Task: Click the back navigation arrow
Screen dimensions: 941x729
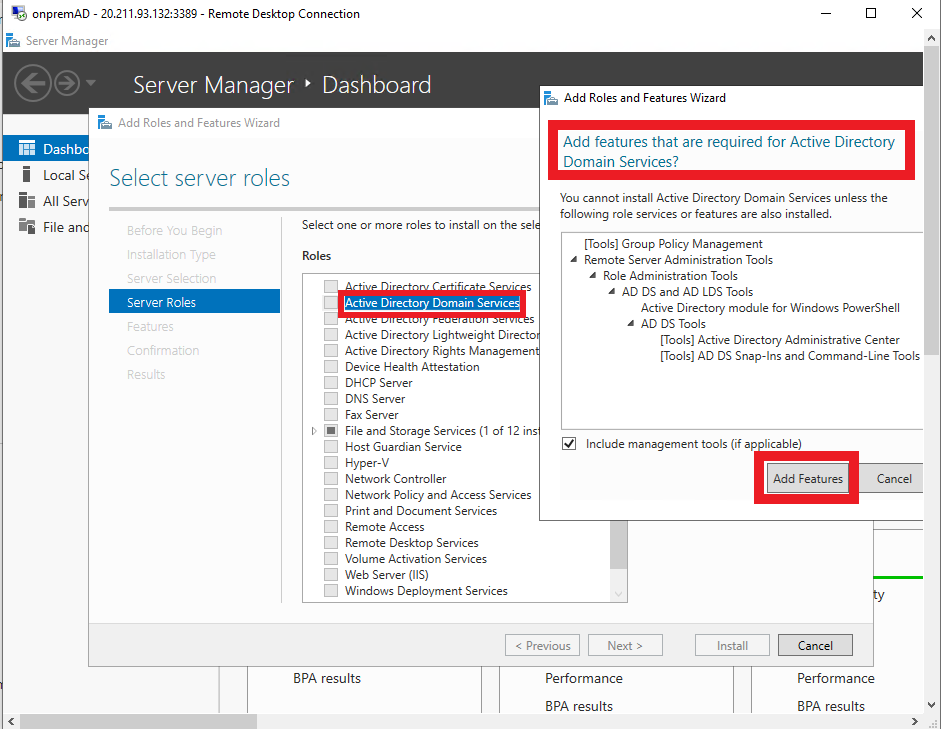Action: click(x=32, y=83)
